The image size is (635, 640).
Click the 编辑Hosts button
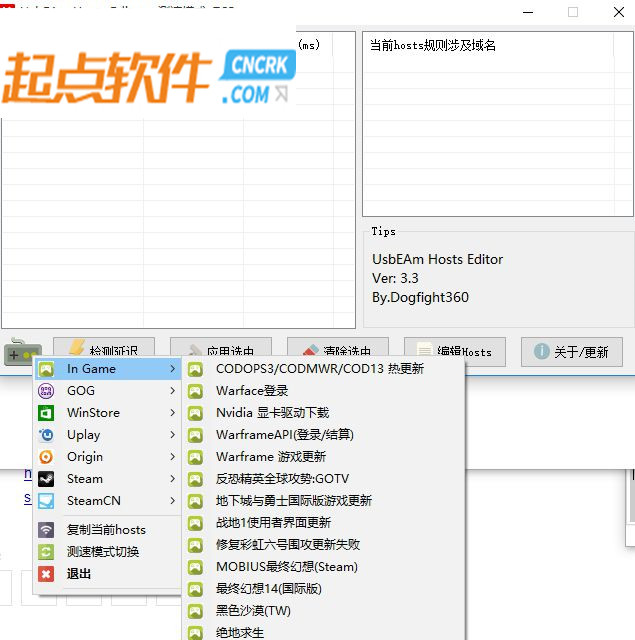455,351
